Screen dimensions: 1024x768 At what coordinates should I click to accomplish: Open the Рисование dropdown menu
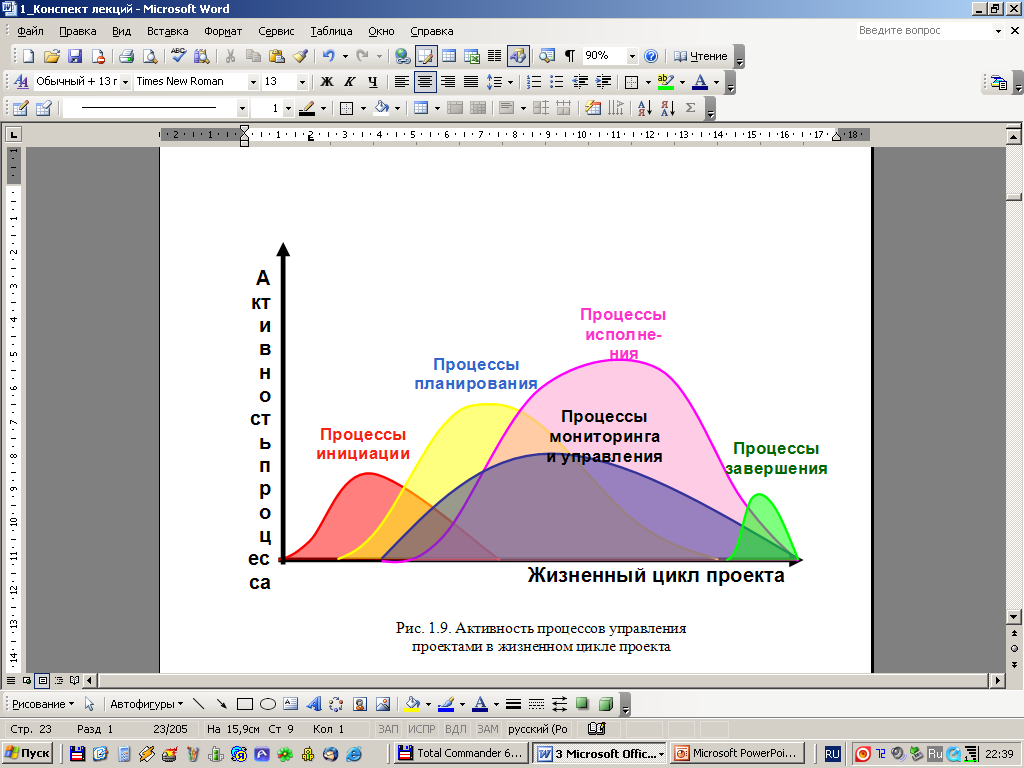(43, 704)
